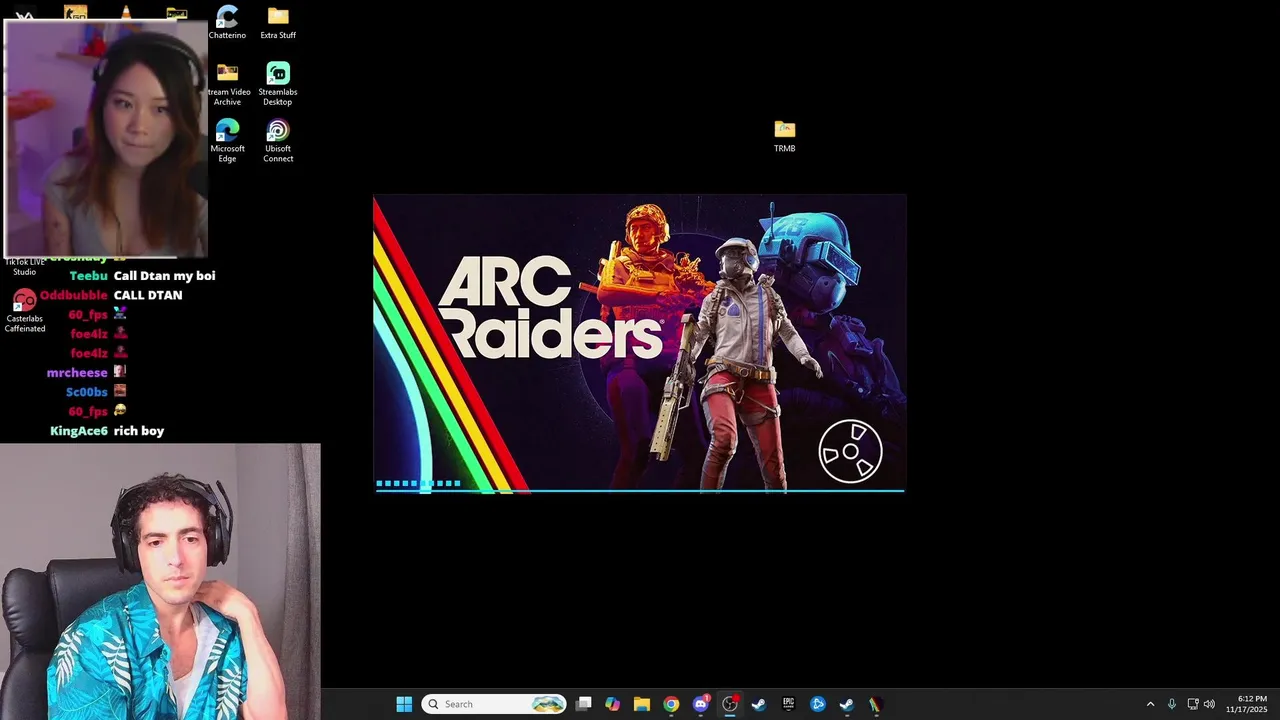Open Copilot from the taskbar
Viewport: 1280px width, 720px height.
coord(613,704)
